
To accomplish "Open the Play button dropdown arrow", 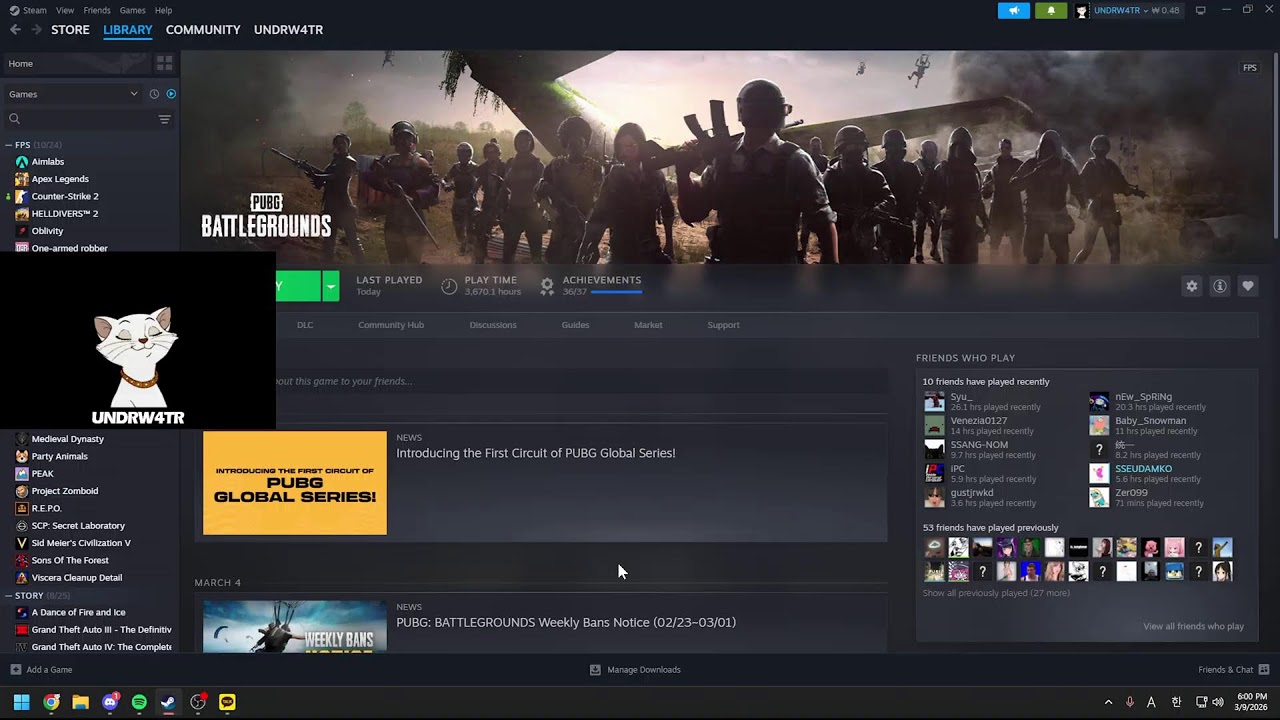I will [330, 286].
